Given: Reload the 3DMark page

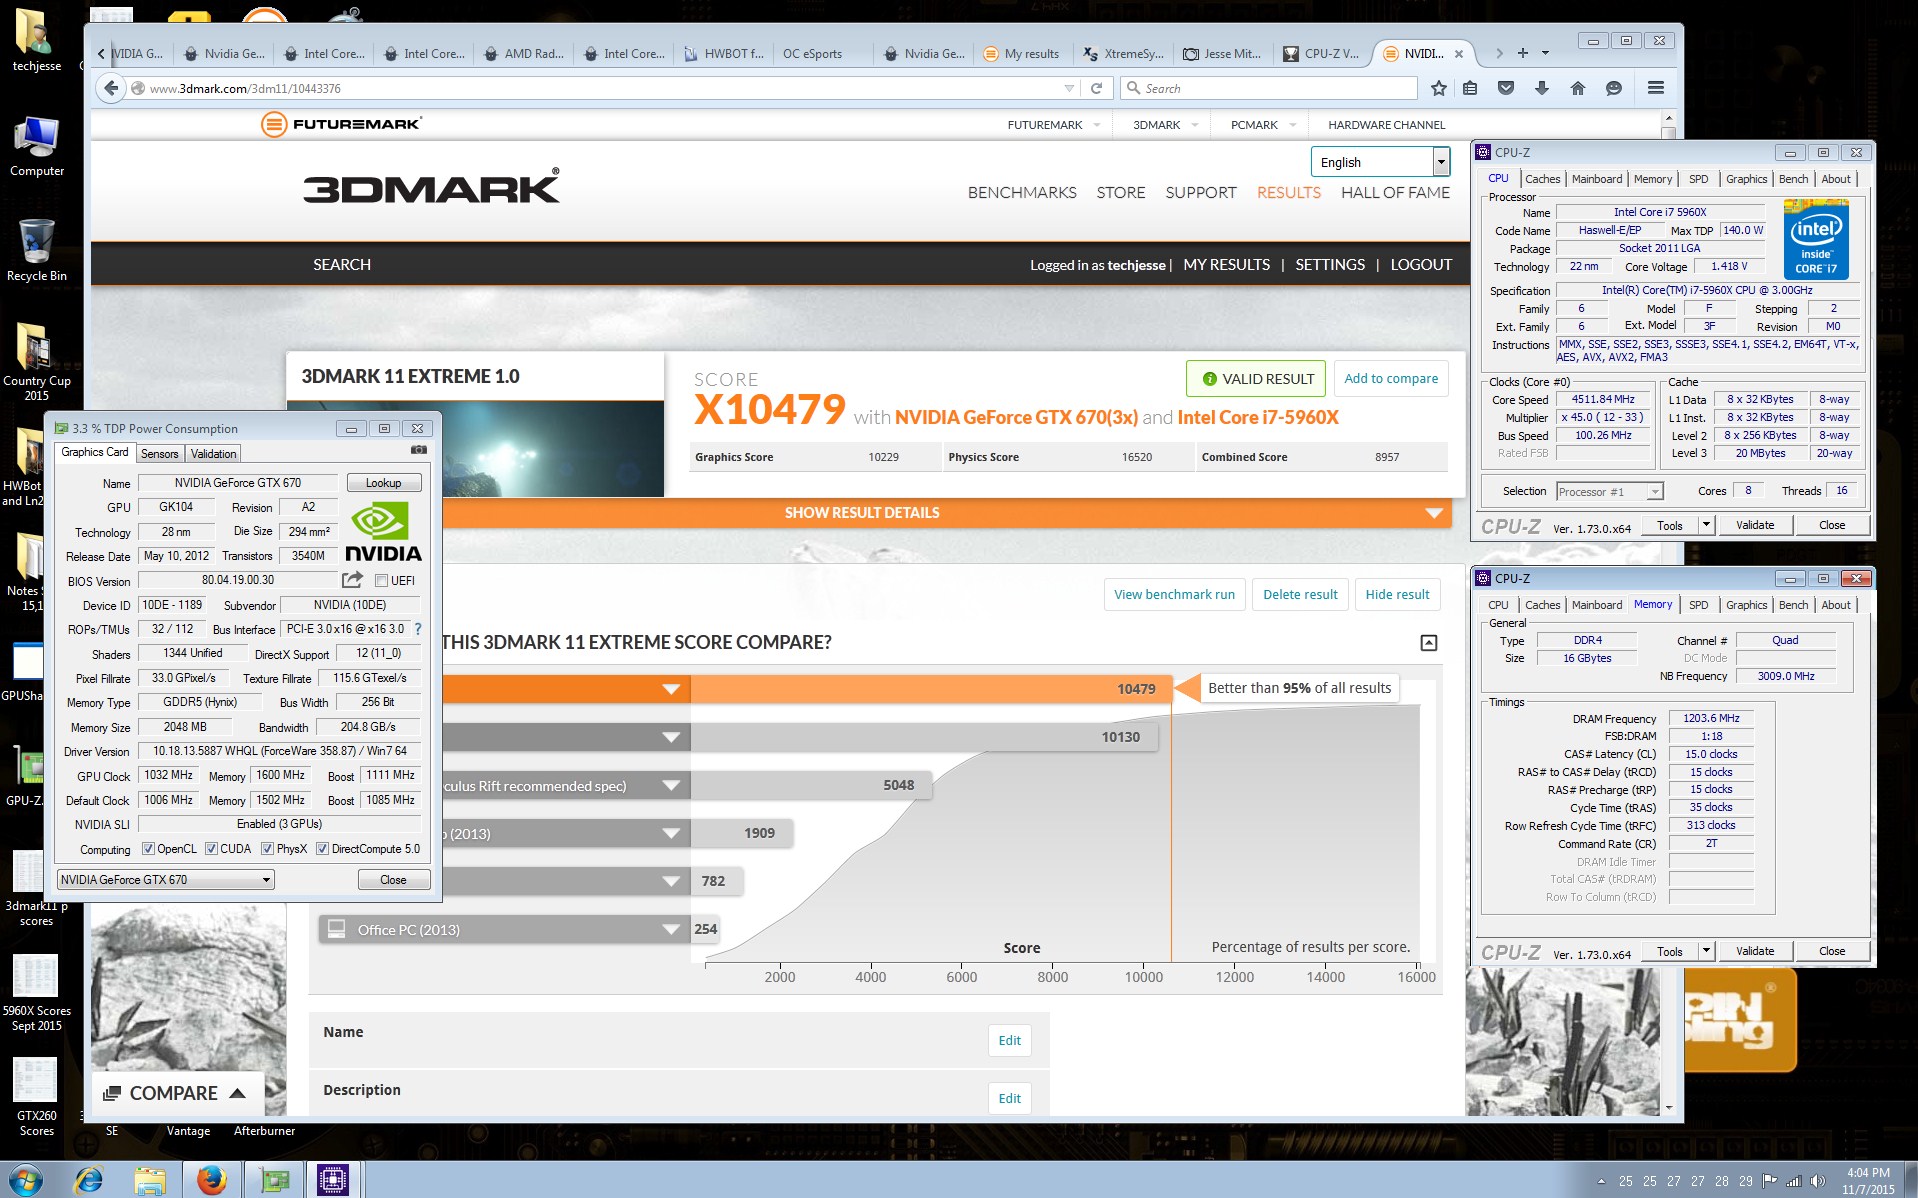Looking at the screenshot, I should point(1096,88).
